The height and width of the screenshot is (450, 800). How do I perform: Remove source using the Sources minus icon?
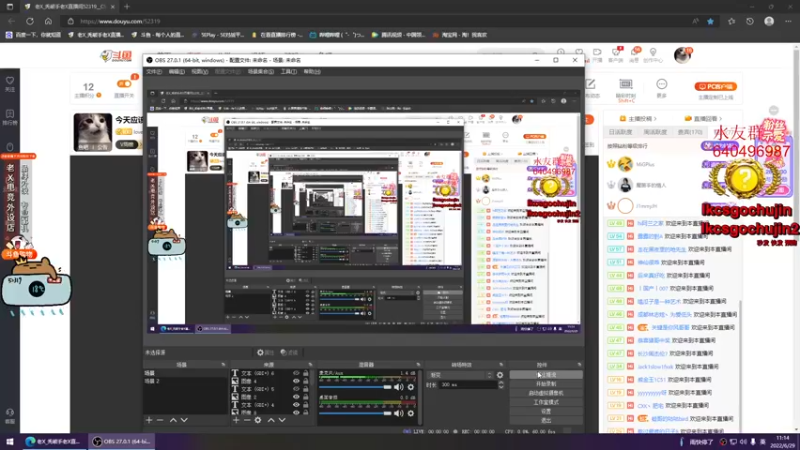coord(247,420)
